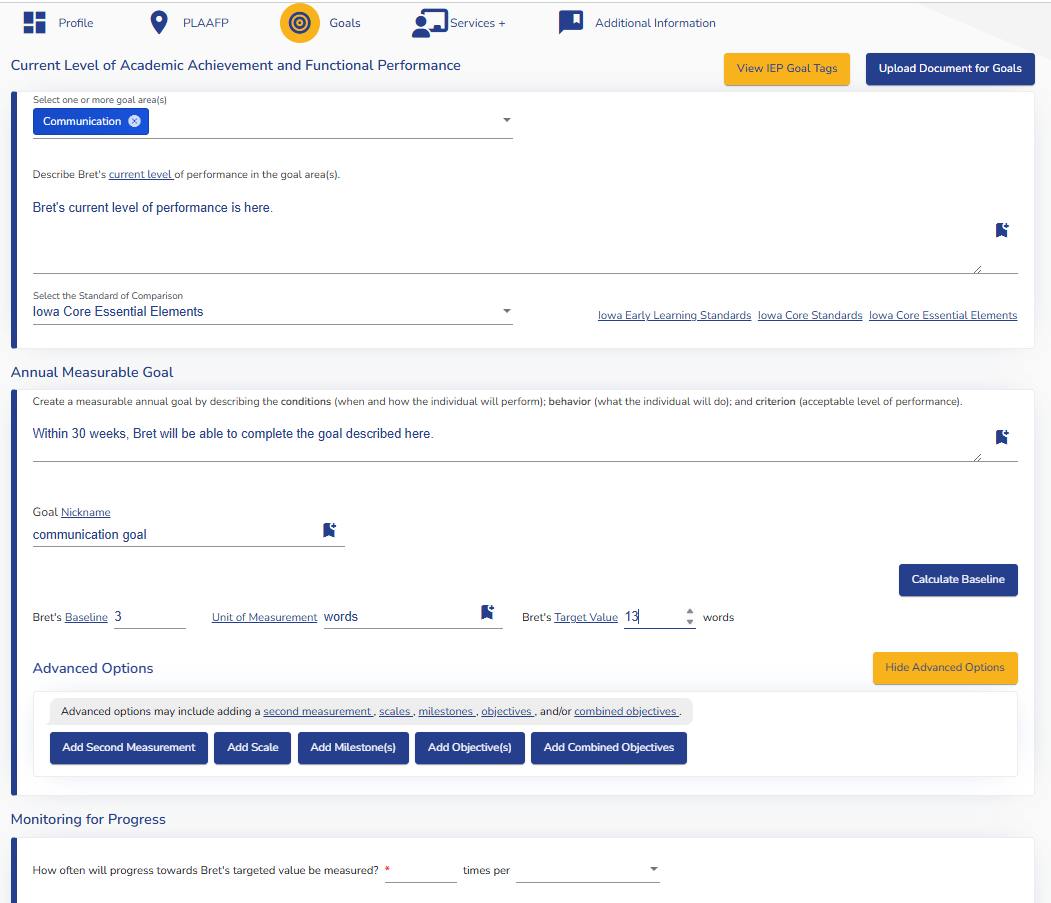Click bookmark icon beside annual goal text
Viewport: 1051px width, 903px height.
pos(1002,437)
